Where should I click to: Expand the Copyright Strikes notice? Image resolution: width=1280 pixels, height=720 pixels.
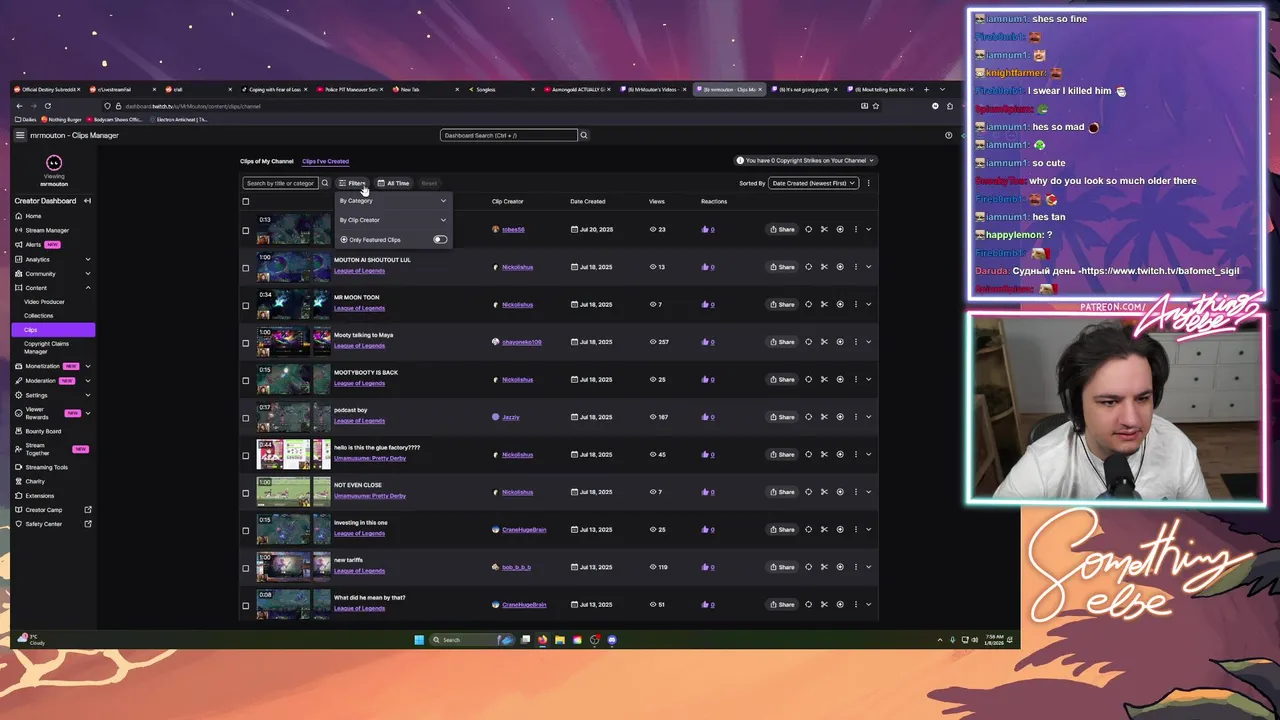pyautogui.click(x=805, y=160)
